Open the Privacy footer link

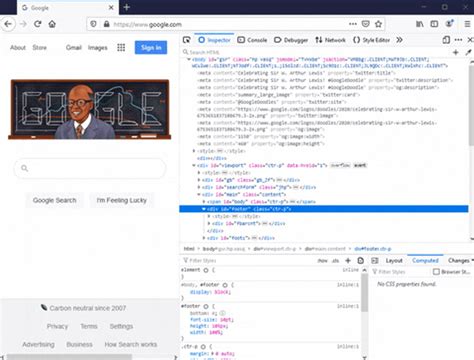pos(57,326)
